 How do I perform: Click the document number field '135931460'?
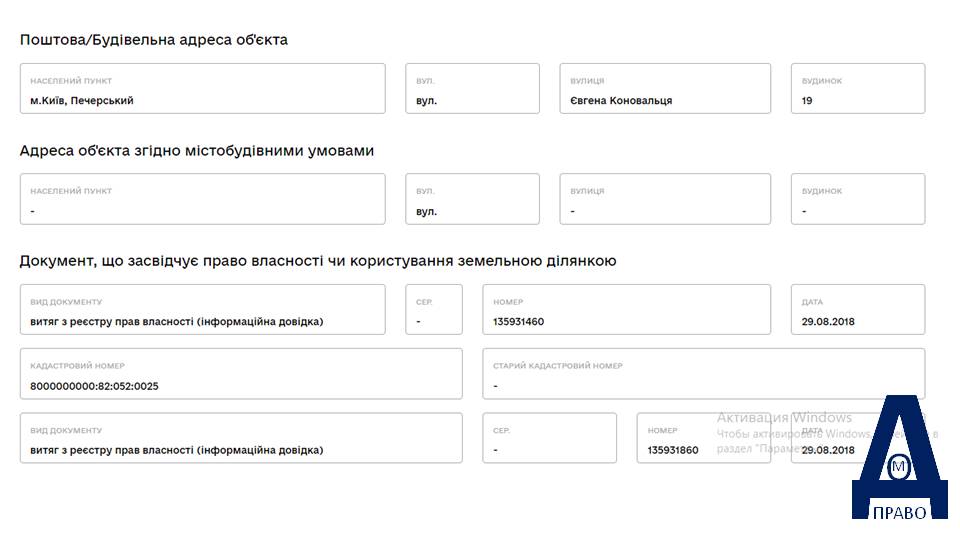pyautogui.click(x=627, y=310)
